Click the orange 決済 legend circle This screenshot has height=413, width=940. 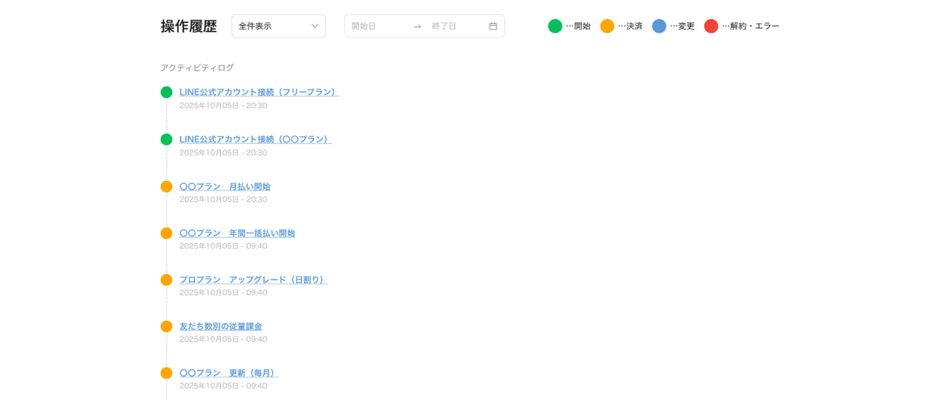click(607, 26)
